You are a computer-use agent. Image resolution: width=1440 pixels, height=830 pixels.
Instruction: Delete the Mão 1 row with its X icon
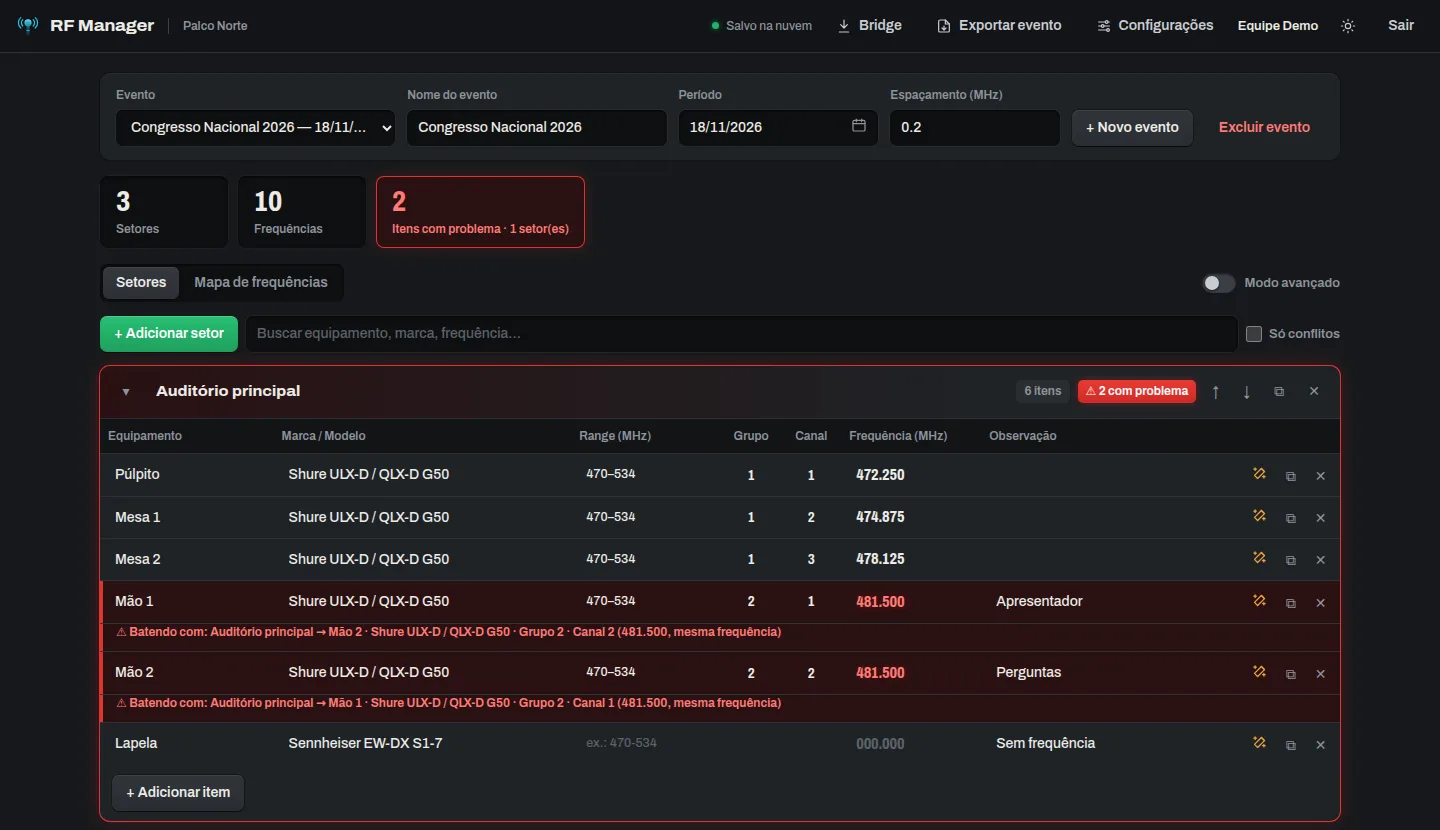point(1320,603)
